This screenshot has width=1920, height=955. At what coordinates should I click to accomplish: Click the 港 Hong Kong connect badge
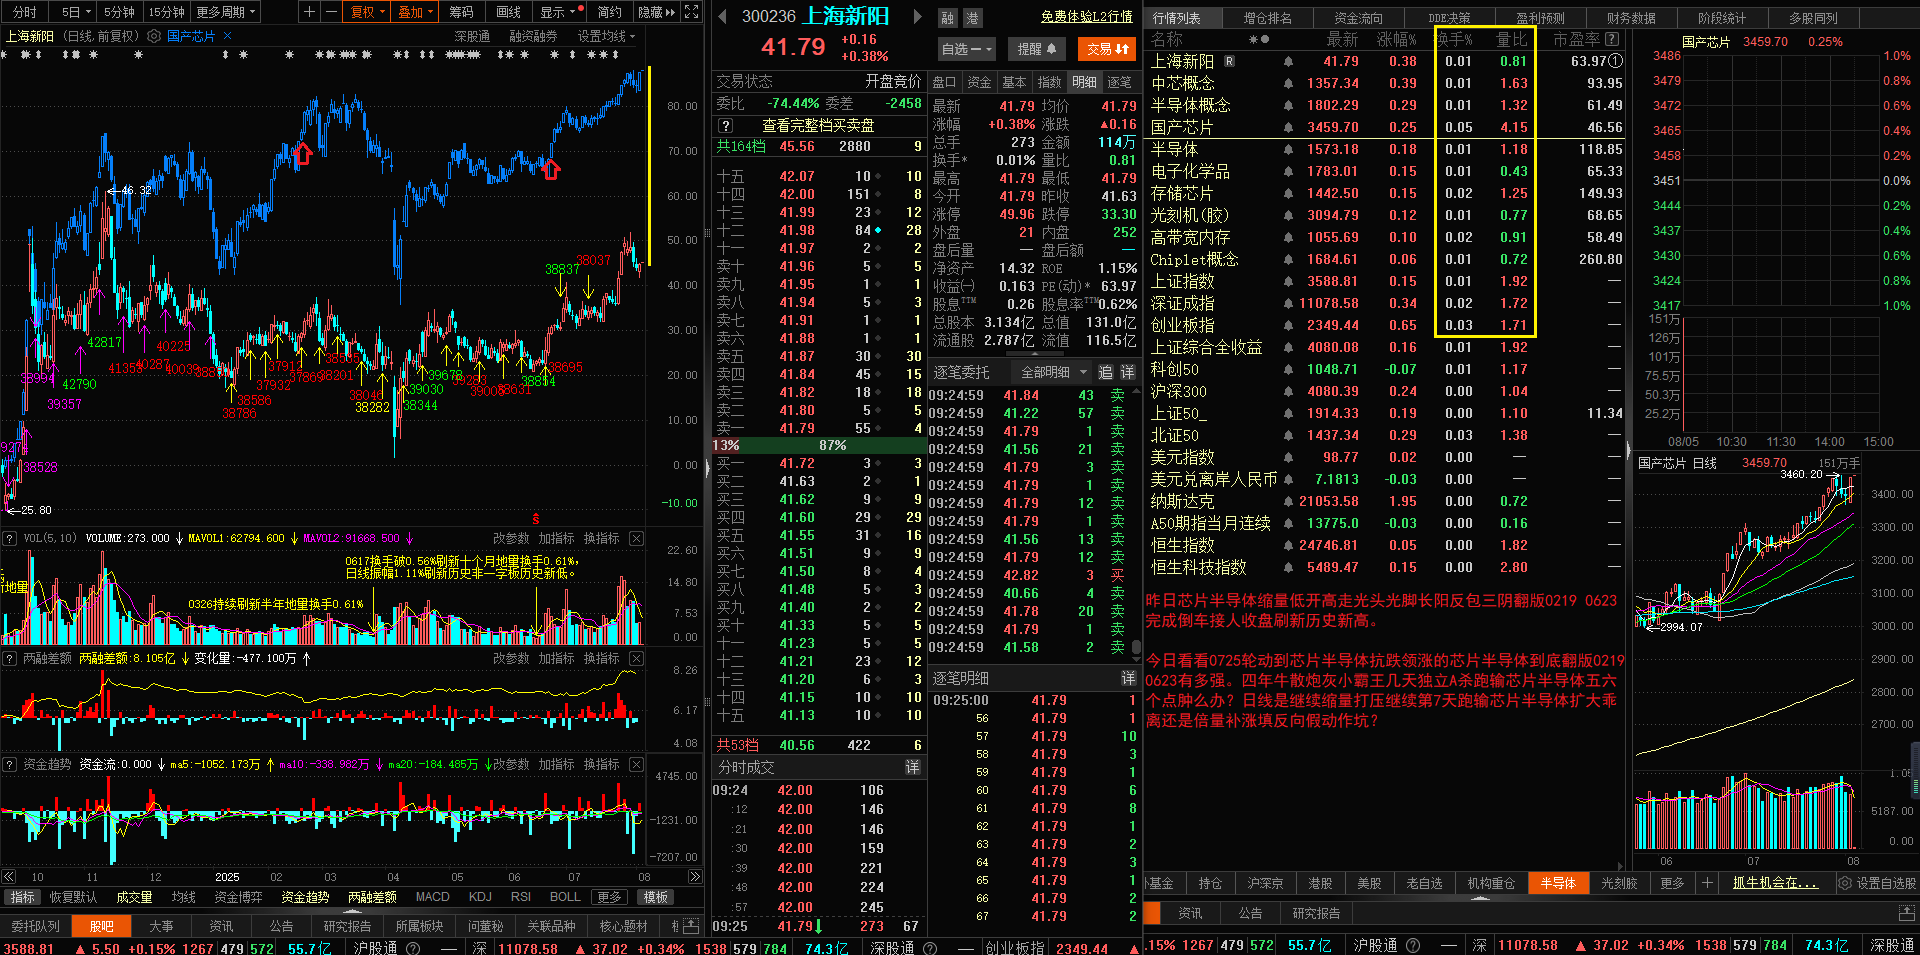point(972,18)
